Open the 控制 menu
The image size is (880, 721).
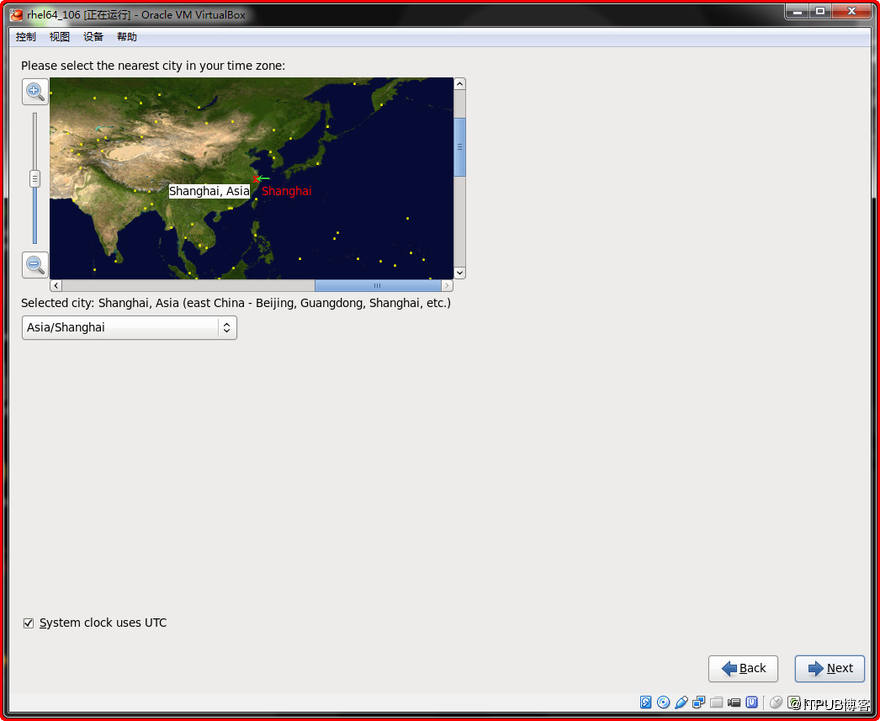(x=24, y=36)
